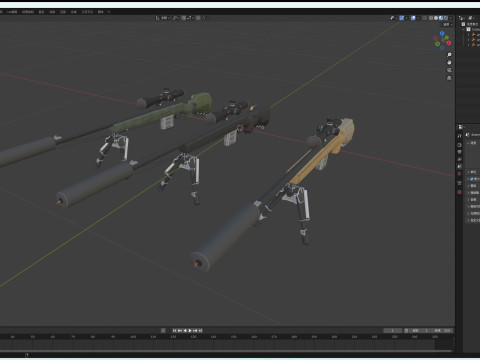The width and height of the screenshot is (480, 360).
Task: Expand the first collapsed properties panel section
Action: pyautogui.click(x=468, y=172)
